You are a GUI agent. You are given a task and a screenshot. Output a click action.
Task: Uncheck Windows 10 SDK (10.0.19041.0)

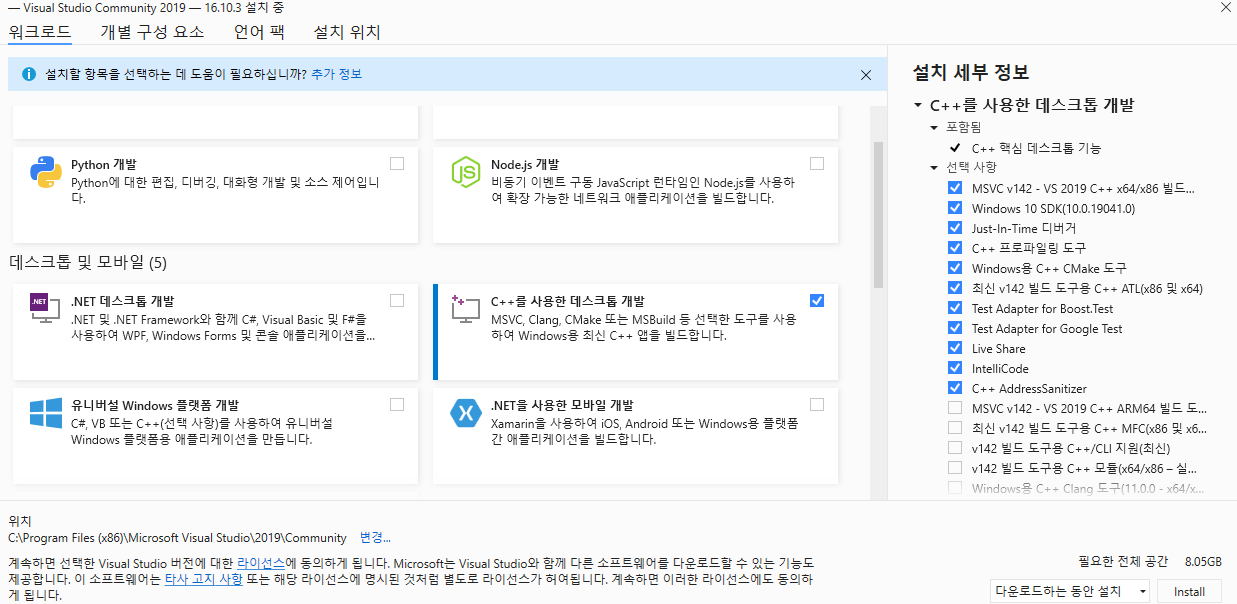[955, 208]
